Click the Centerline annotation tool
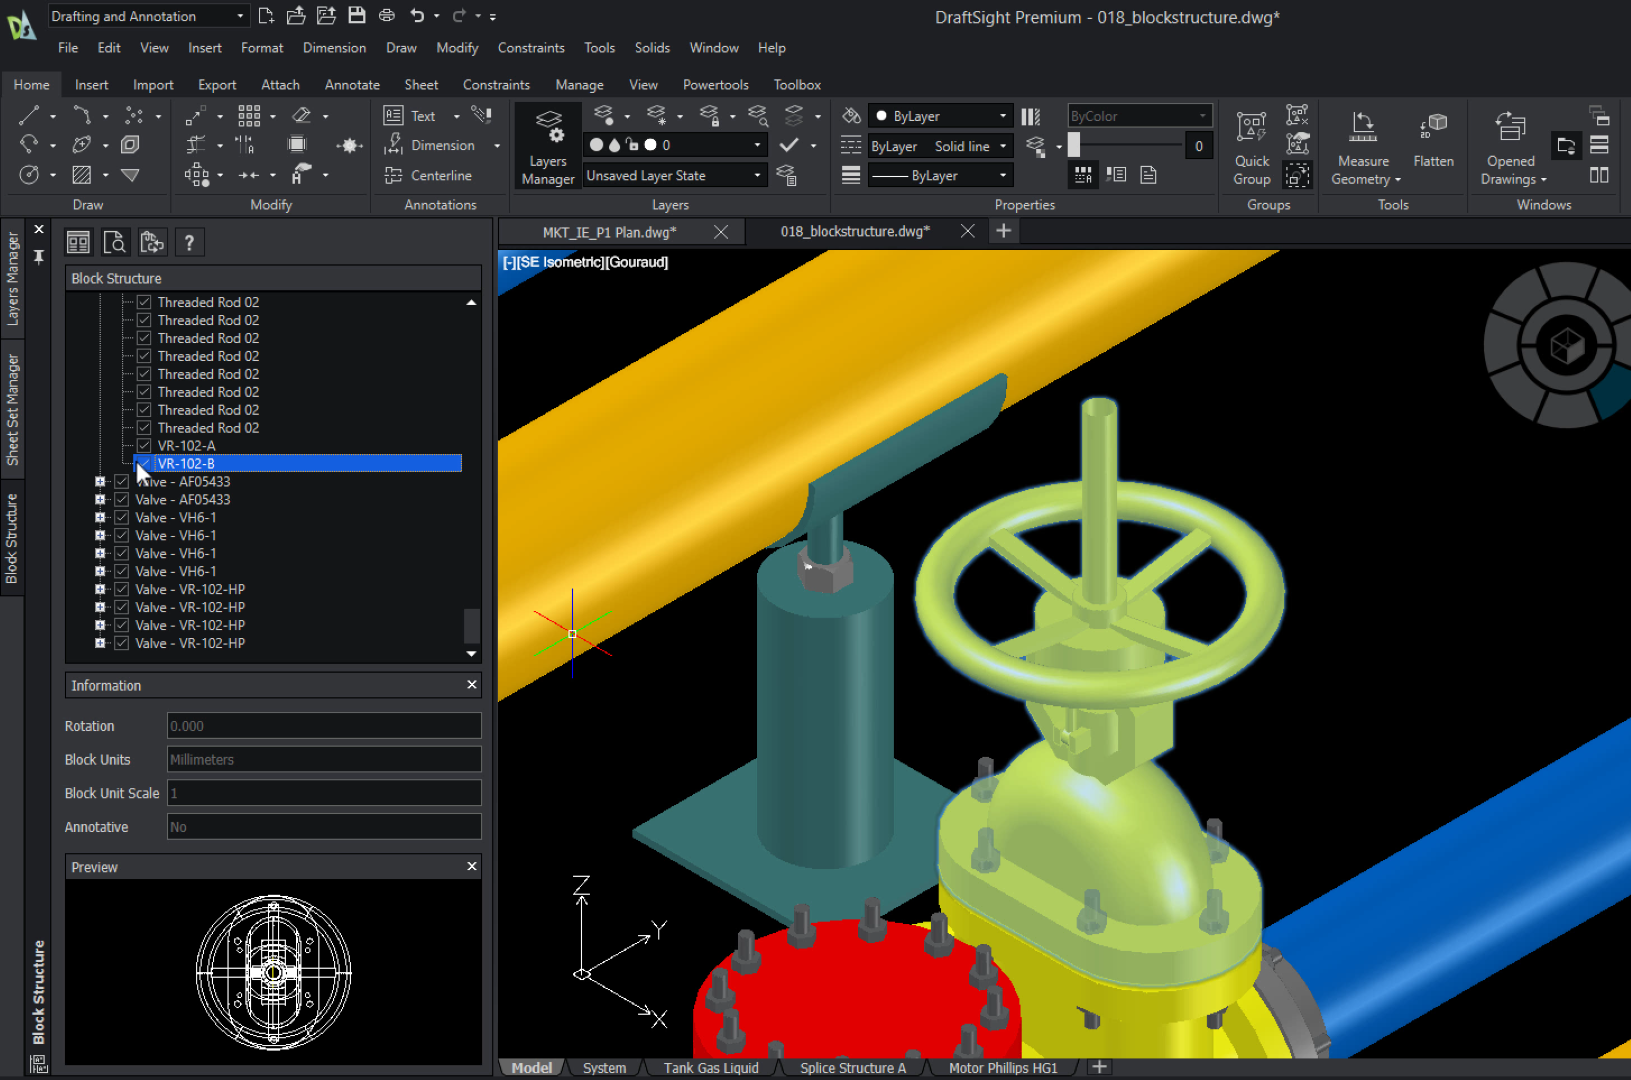This screenshot has height=1080, width=1631. point(428,175)
